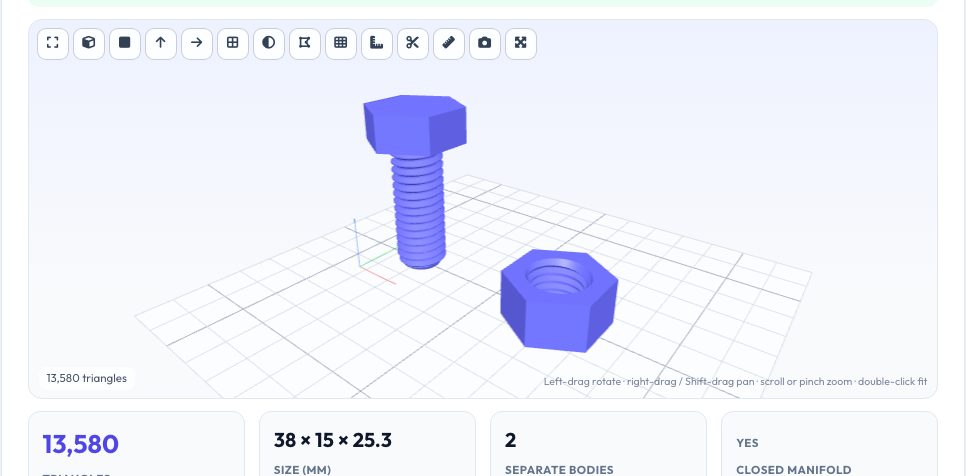Click the SEPARATE BODIES label

point(559,470)
